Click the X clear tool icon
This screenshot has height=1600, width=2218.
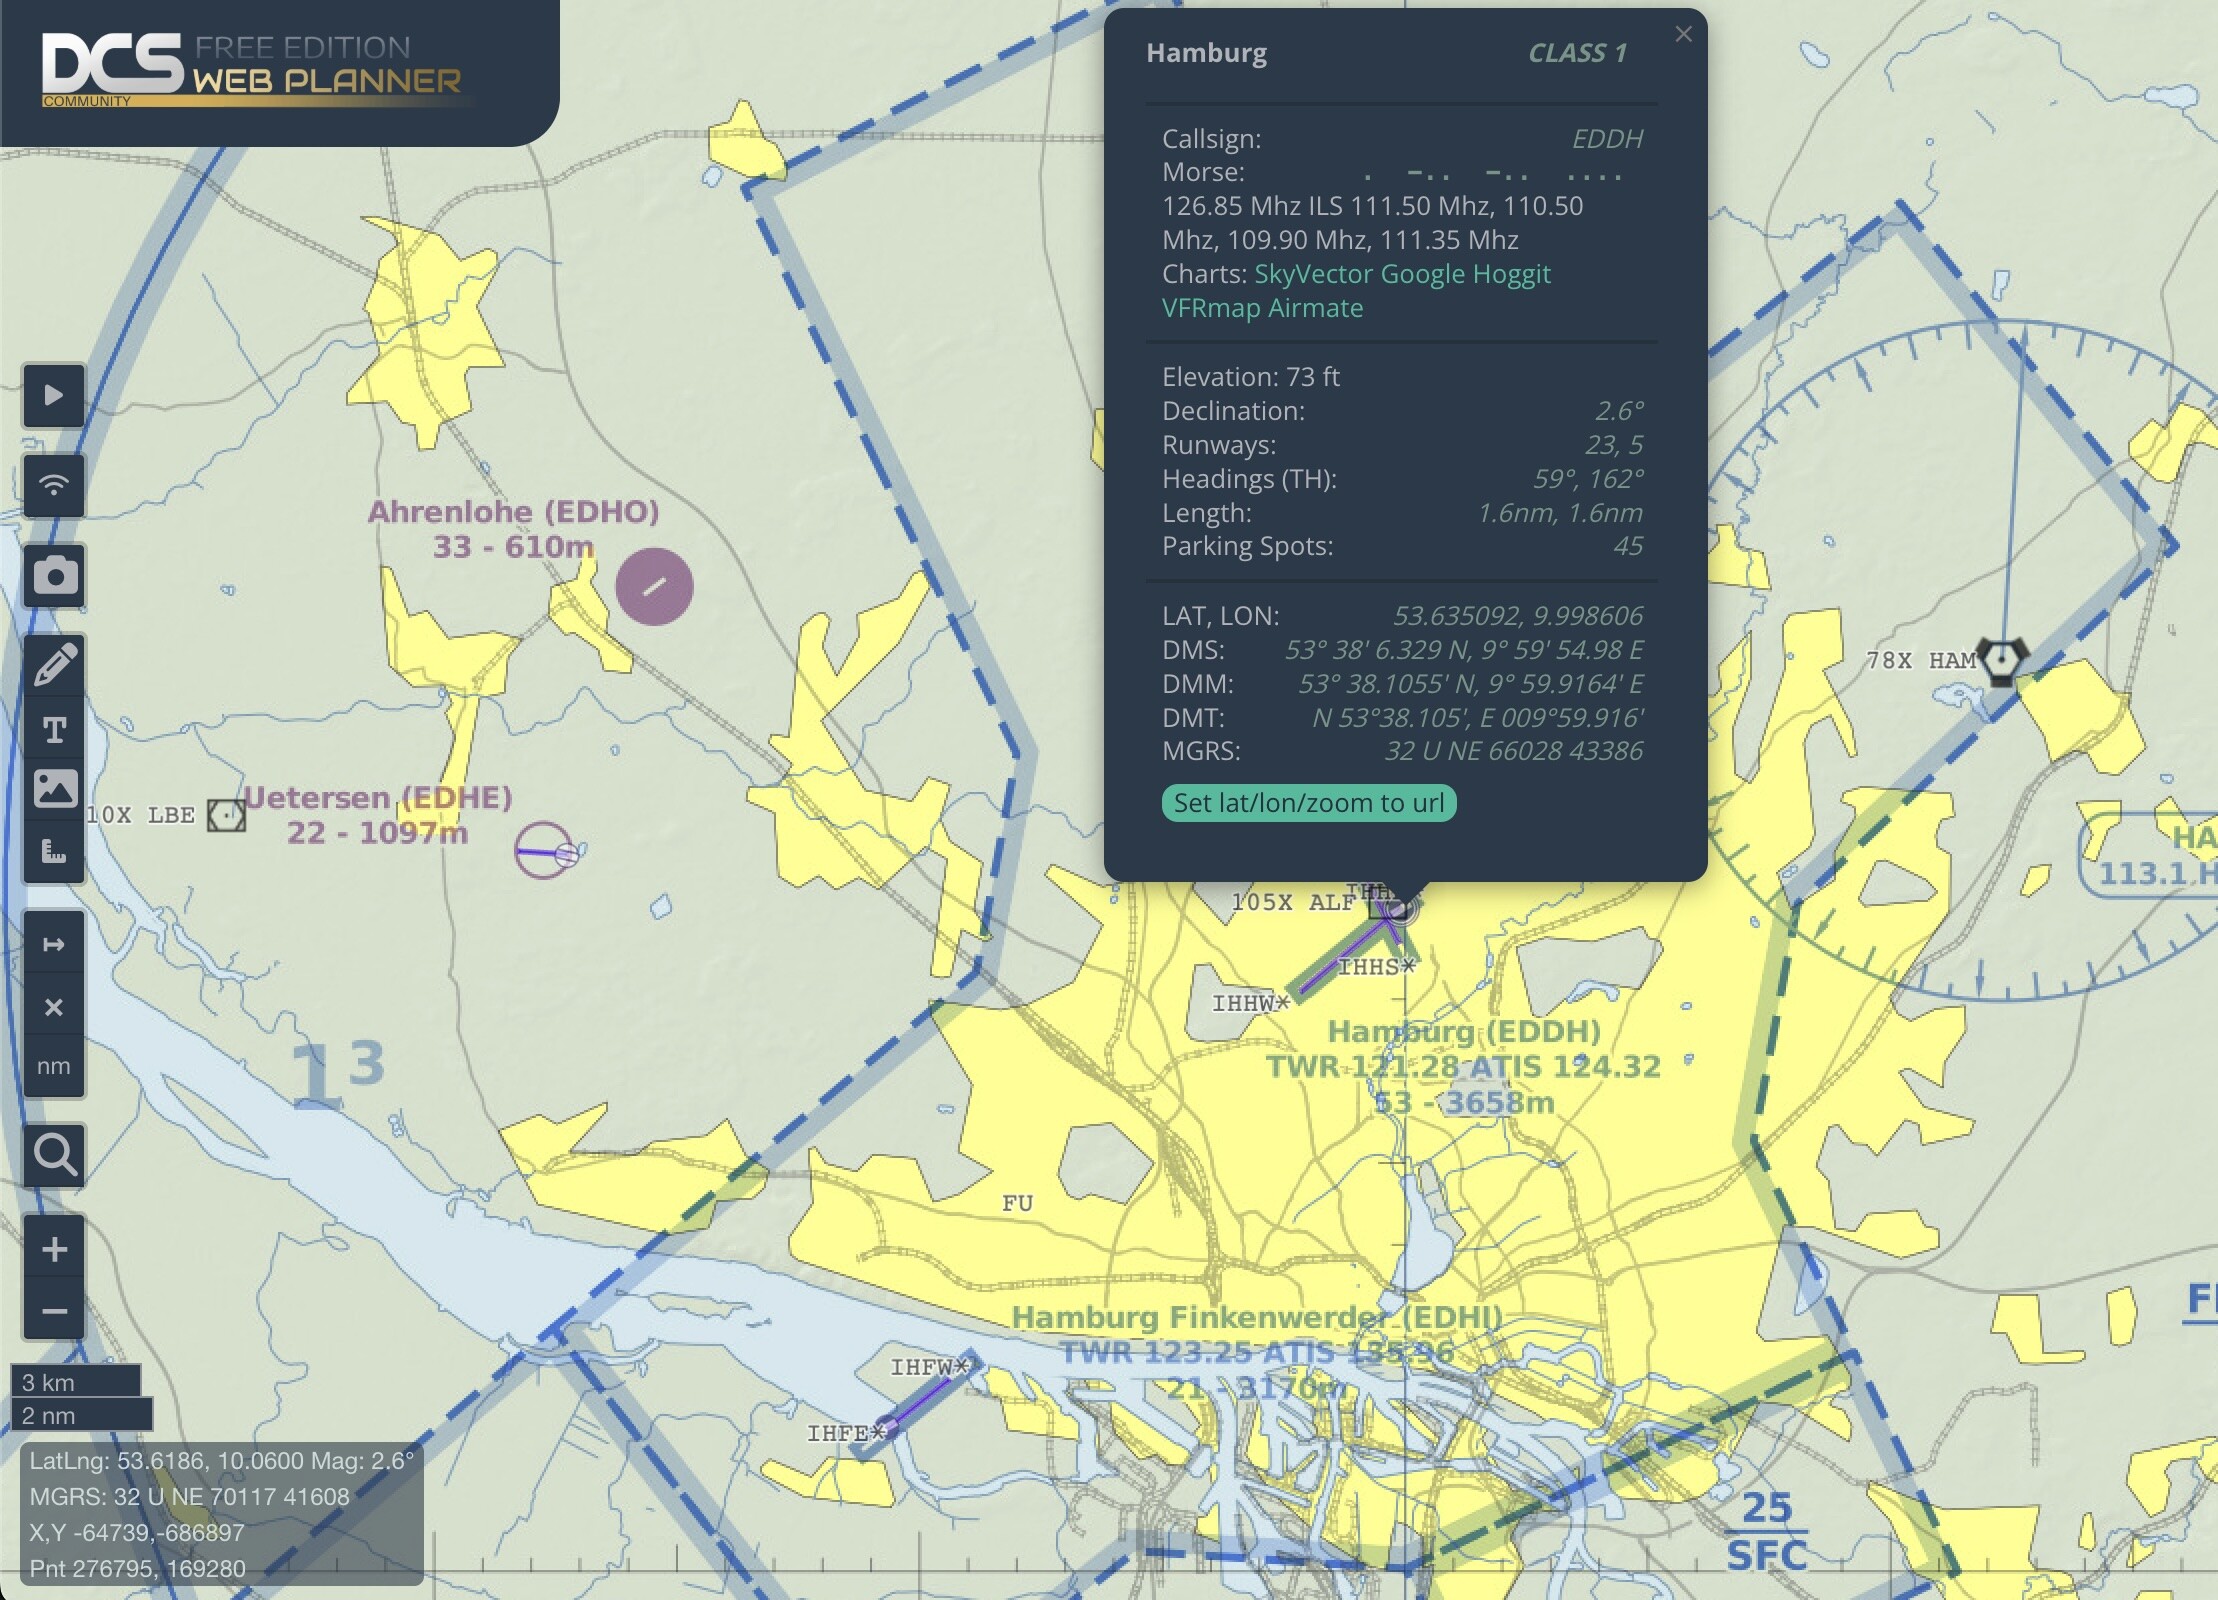(54, 1006)
